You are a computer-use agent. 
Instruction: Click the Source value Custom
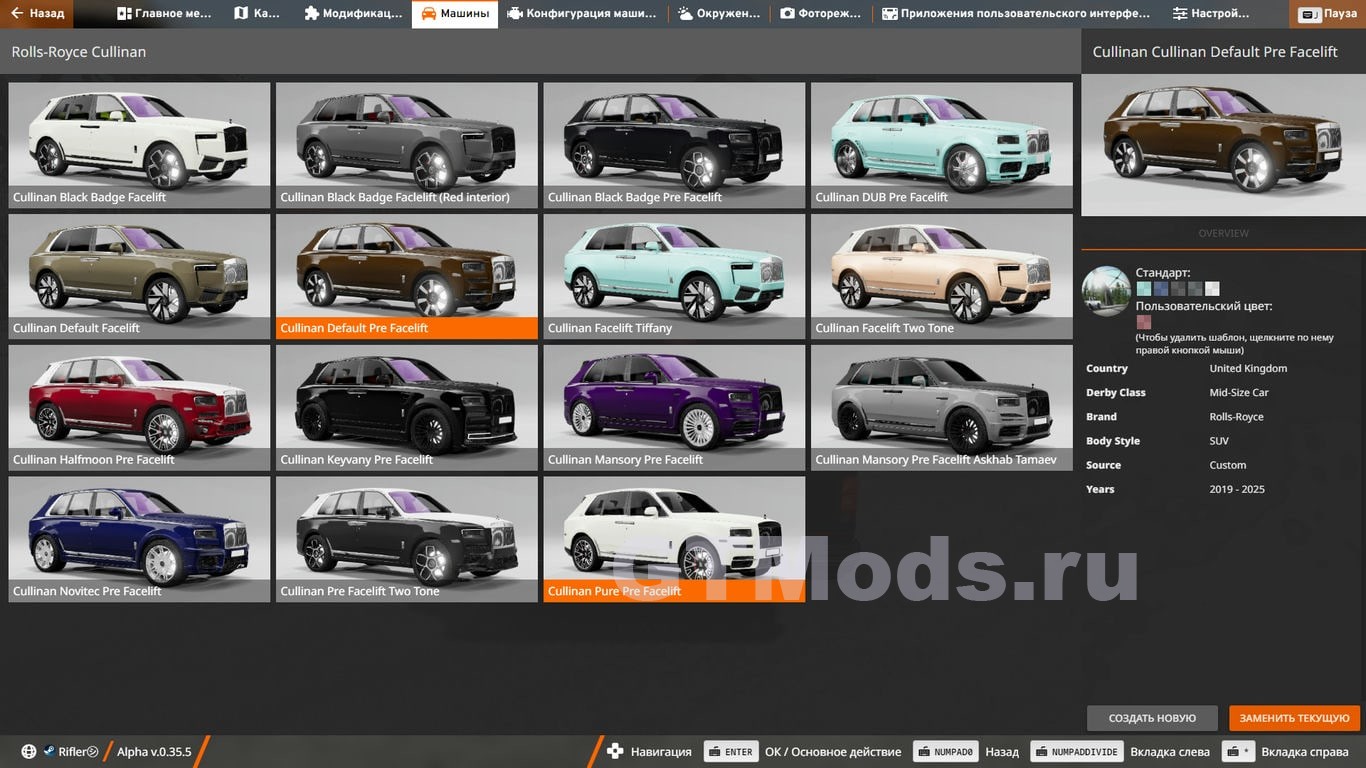coord(1228,465)
